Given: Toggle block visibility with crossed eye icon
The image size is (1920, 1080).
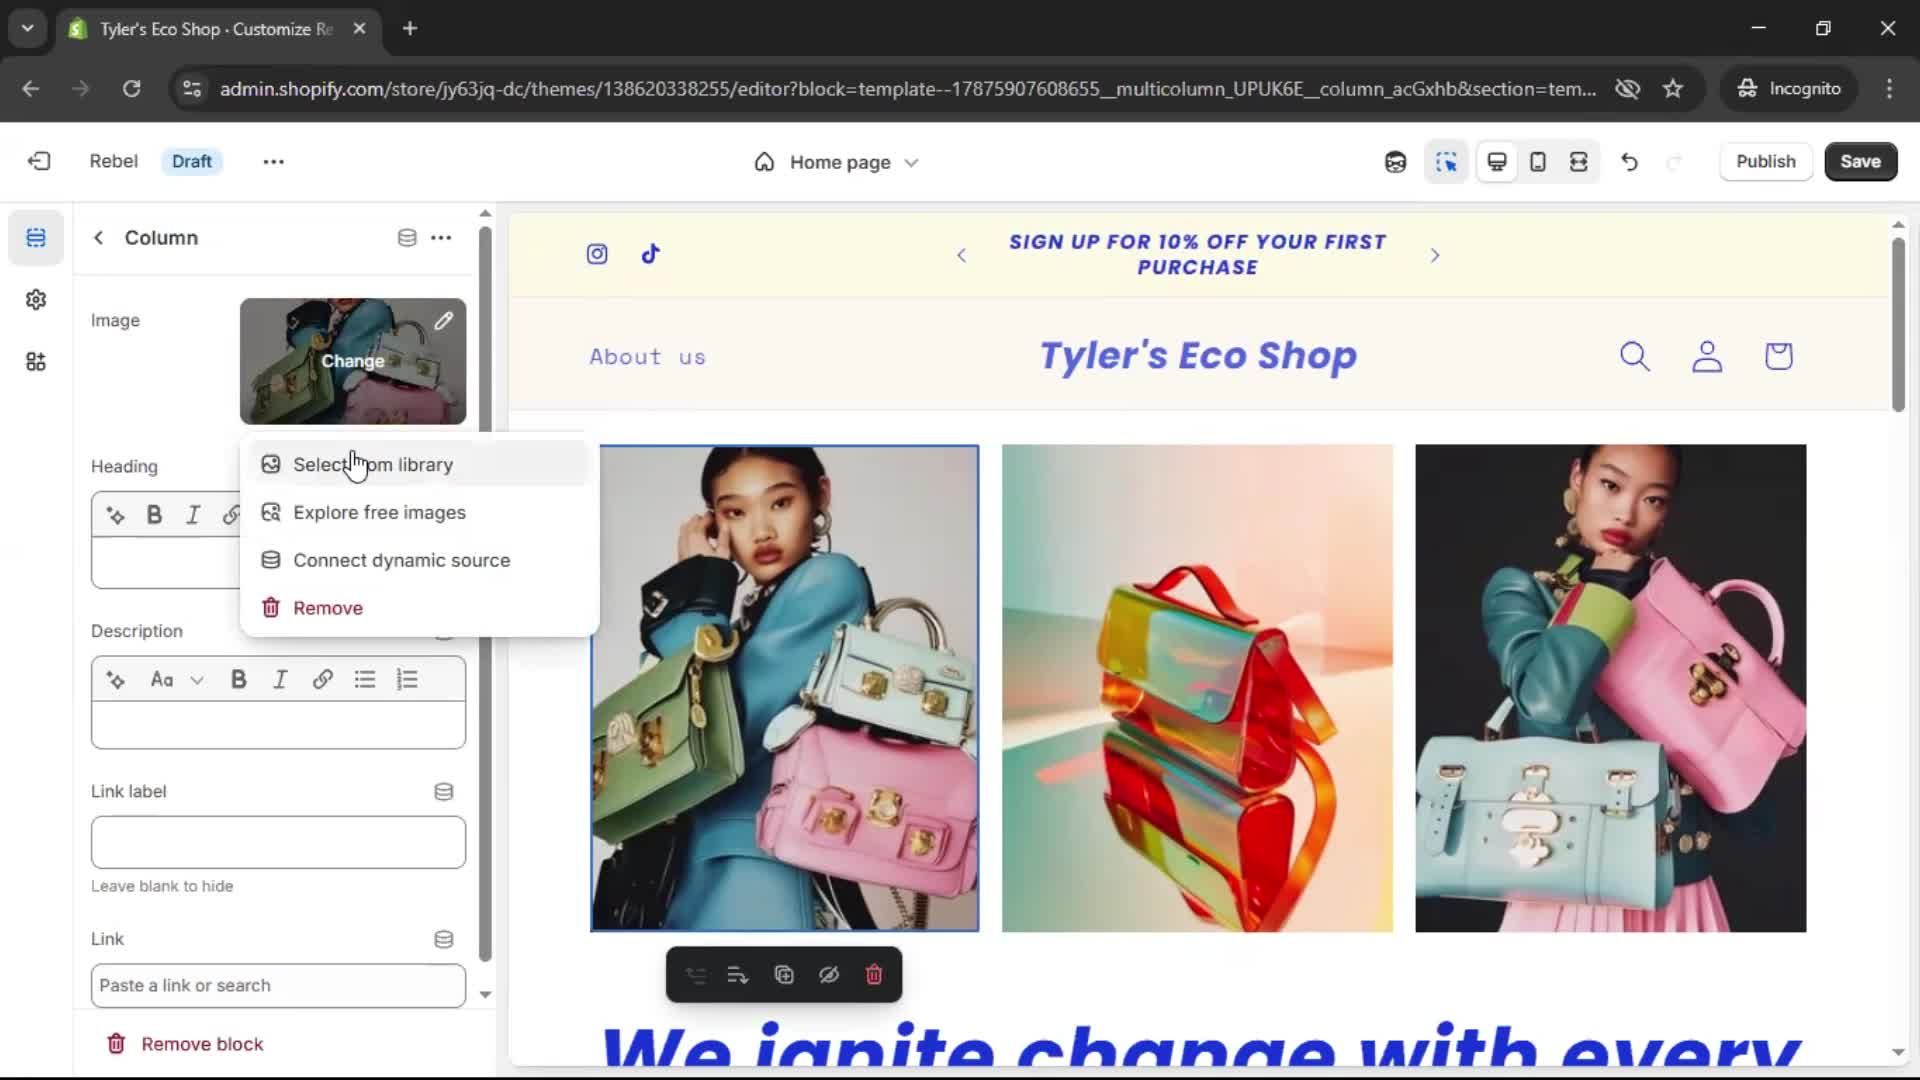Looking at the screenshot, I should (x=829, y=975).
